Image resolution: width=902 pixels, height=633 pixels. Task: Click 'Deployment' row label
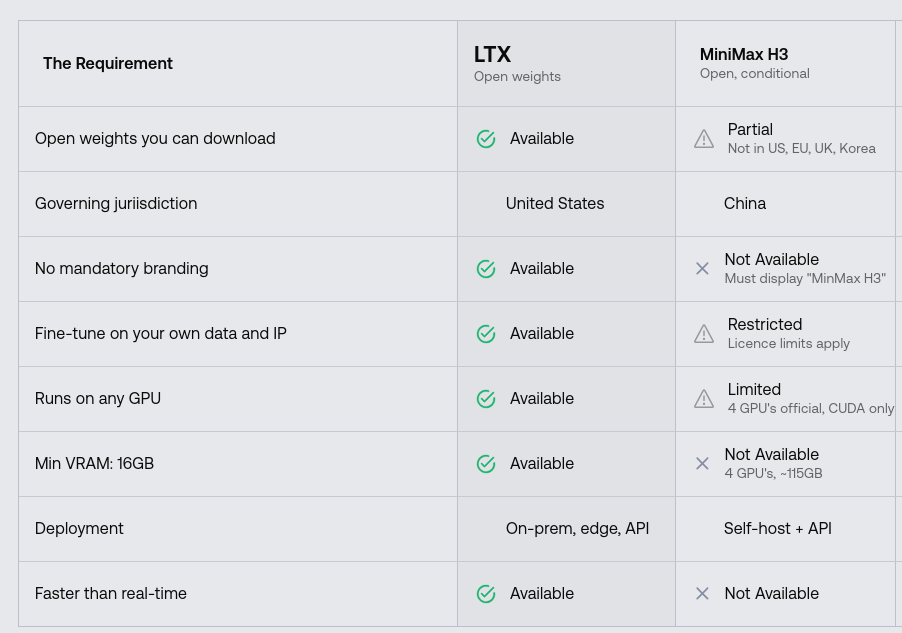(79, 529)
